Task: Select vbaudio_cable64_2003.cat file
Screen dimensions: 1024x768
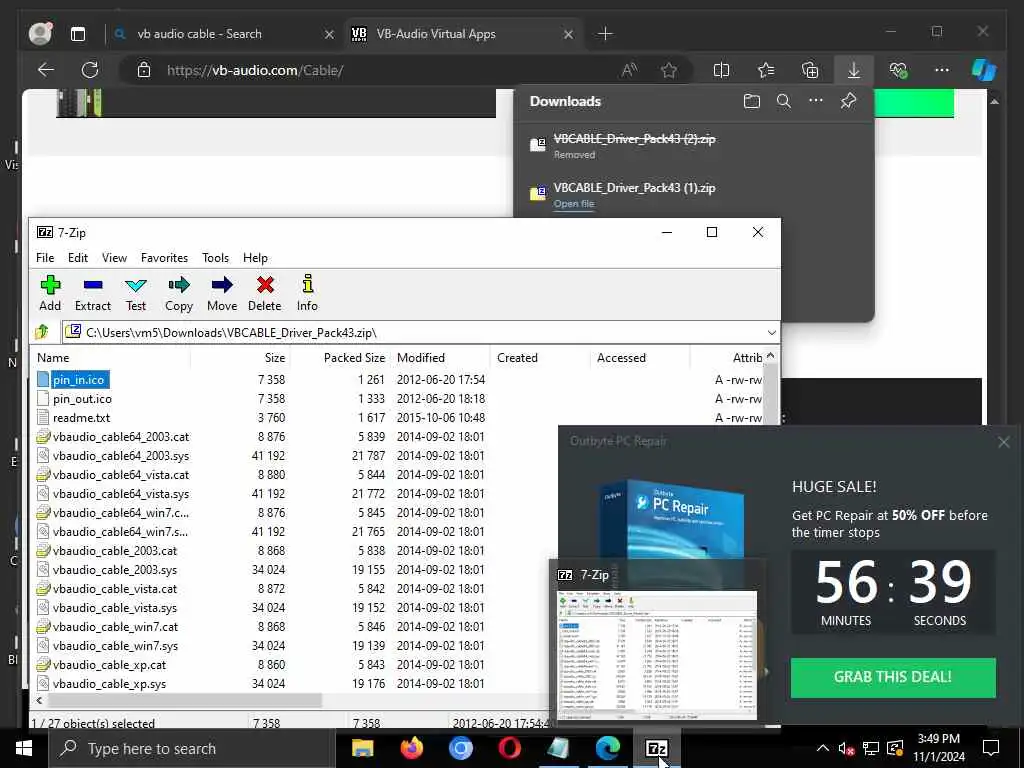Action: [121, 437]
